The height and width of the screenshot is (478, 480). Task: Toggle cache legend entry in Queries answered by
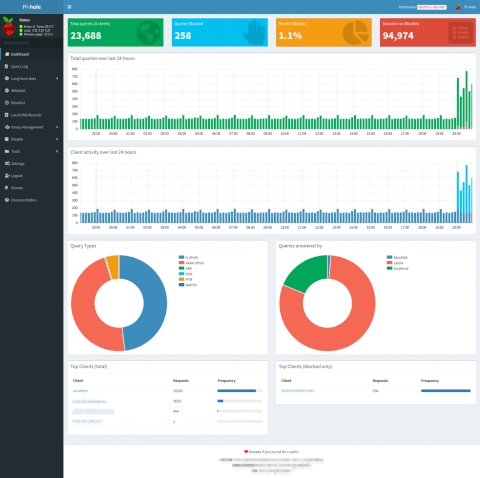click(395, 263)
